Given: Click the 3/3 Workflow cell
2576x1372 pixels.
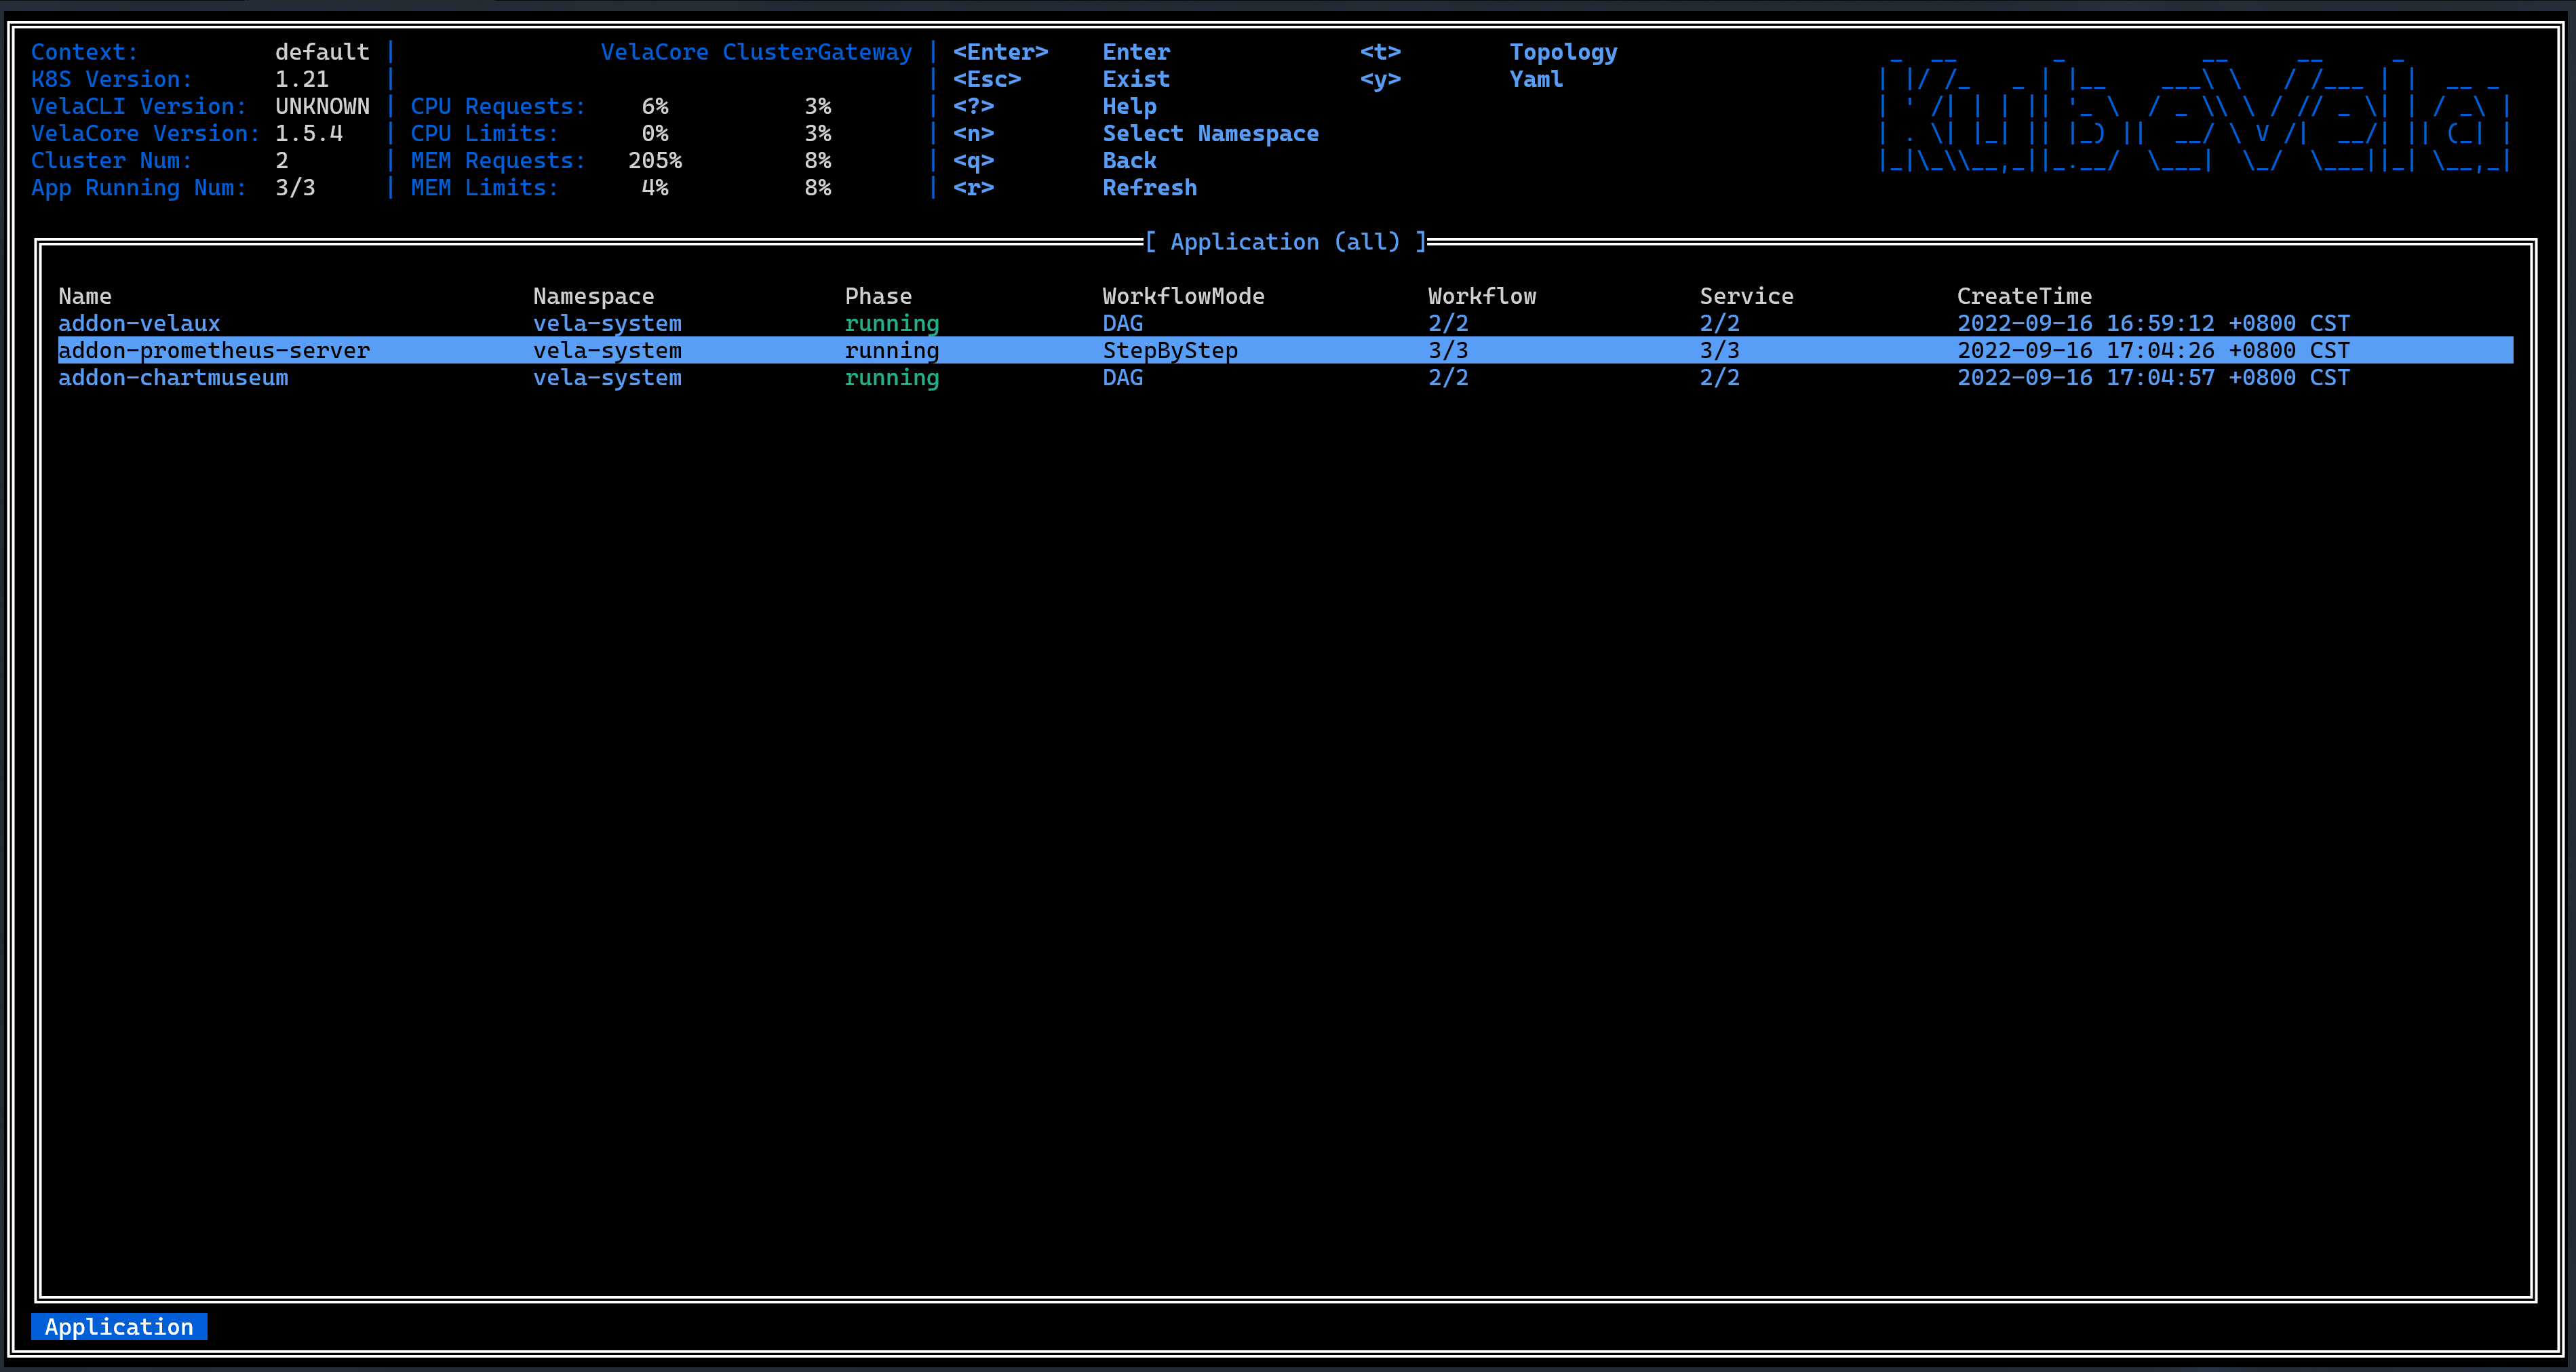Looking at the screenshot, I should click(x=1448, y=350).
